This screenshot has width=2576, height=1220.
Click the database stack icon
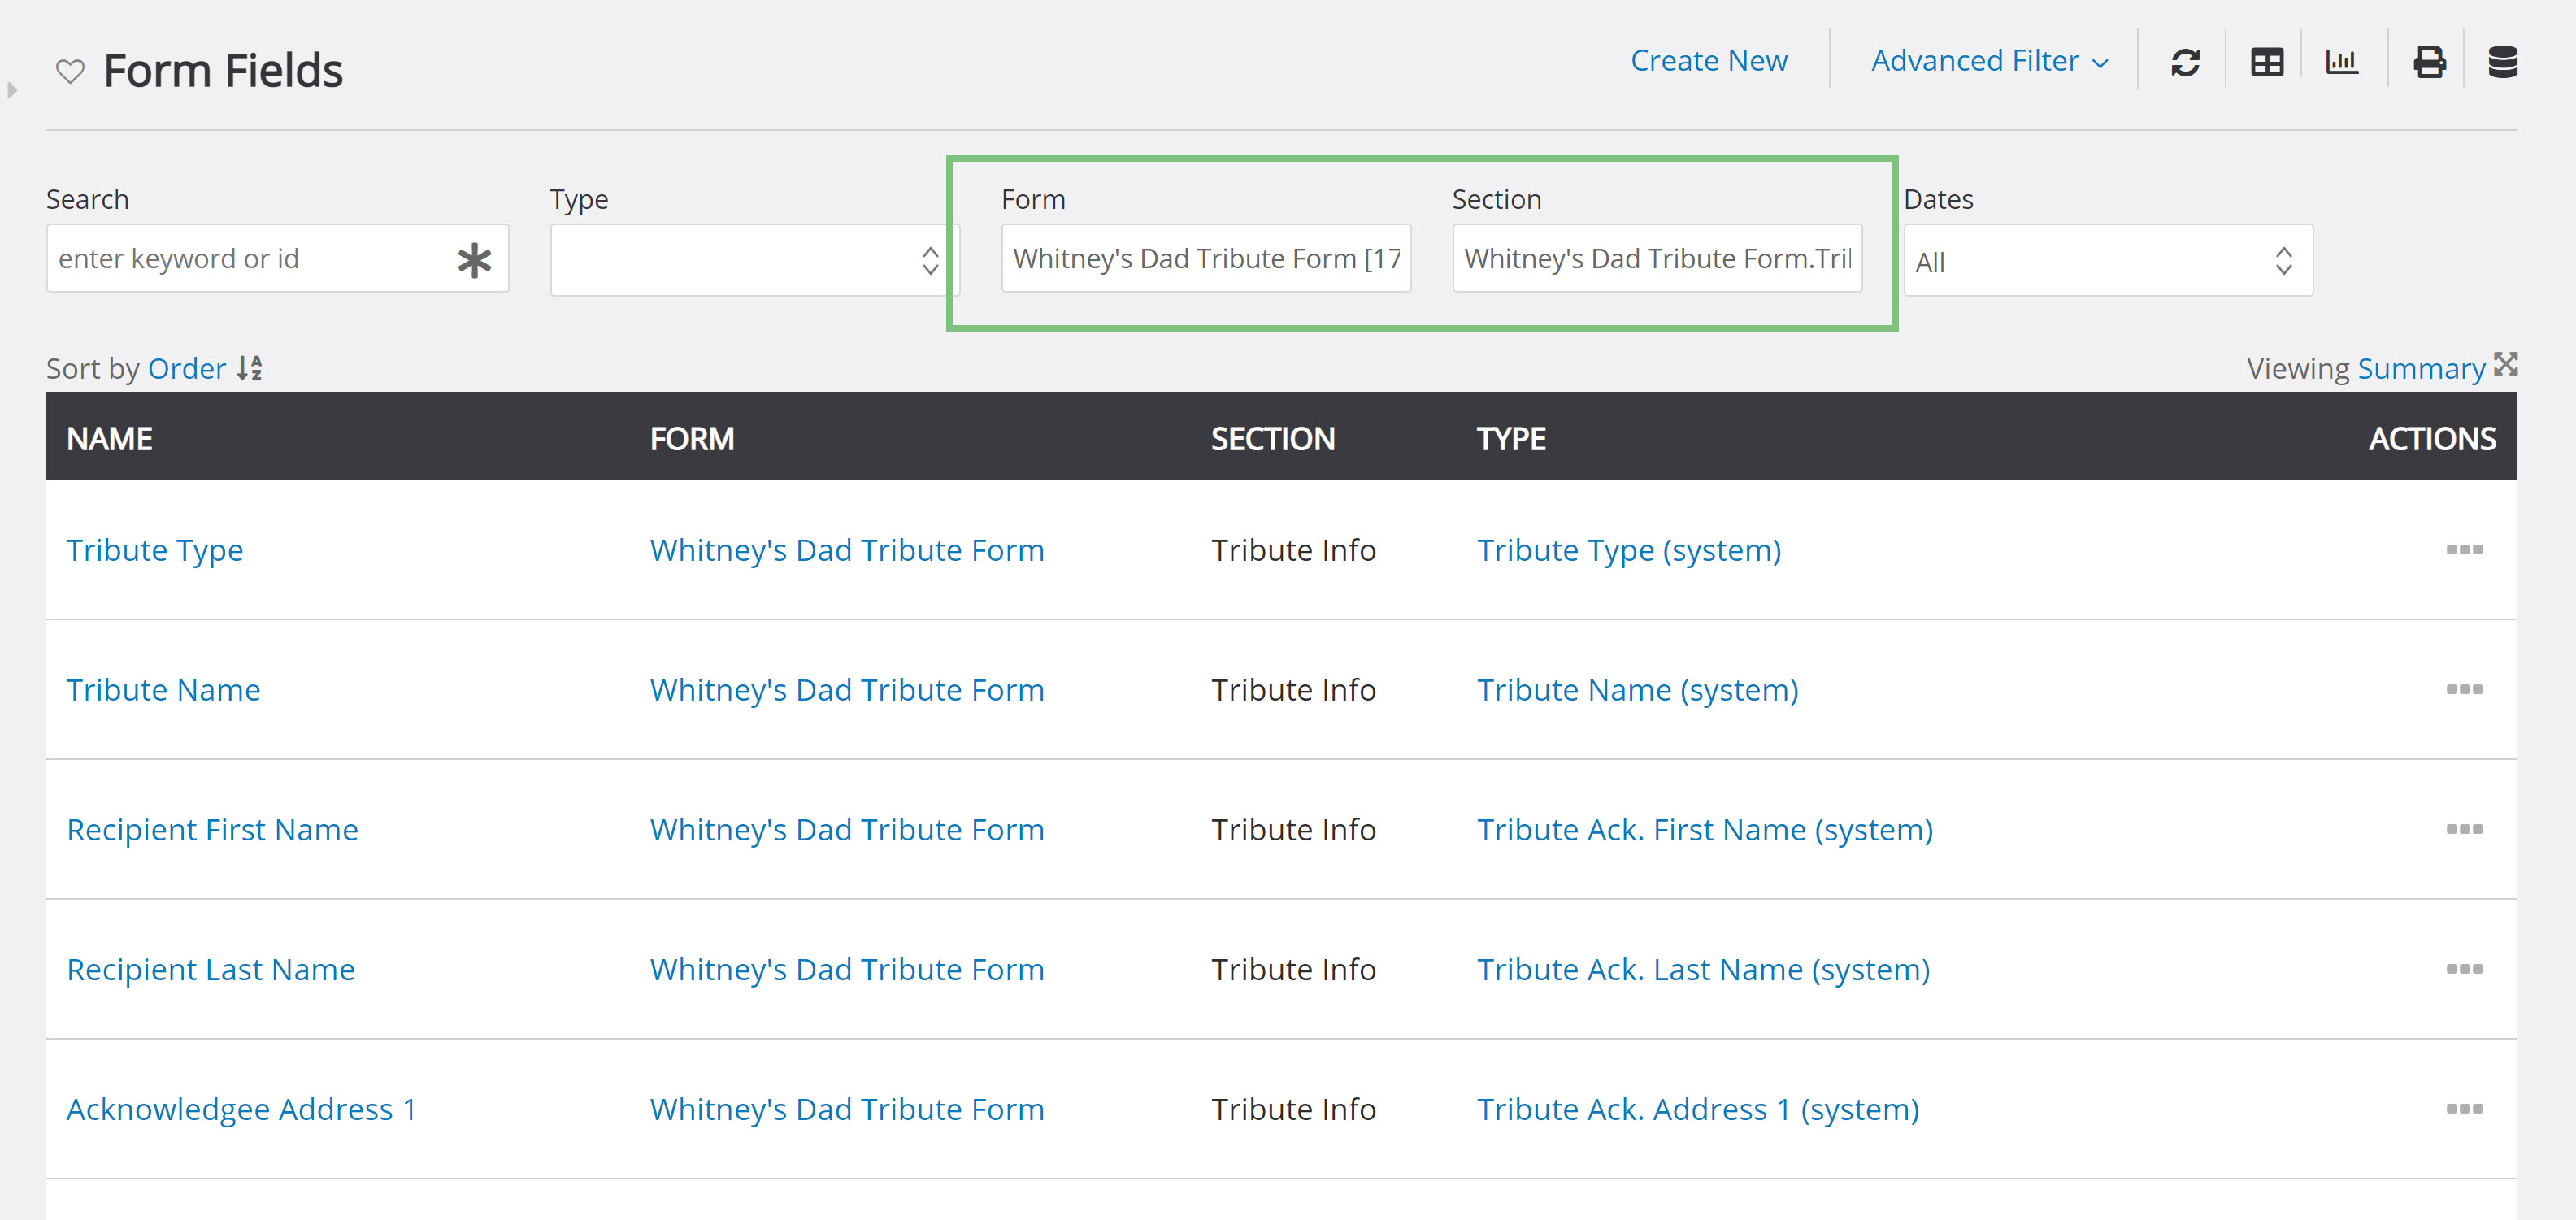pos(2502,62)
